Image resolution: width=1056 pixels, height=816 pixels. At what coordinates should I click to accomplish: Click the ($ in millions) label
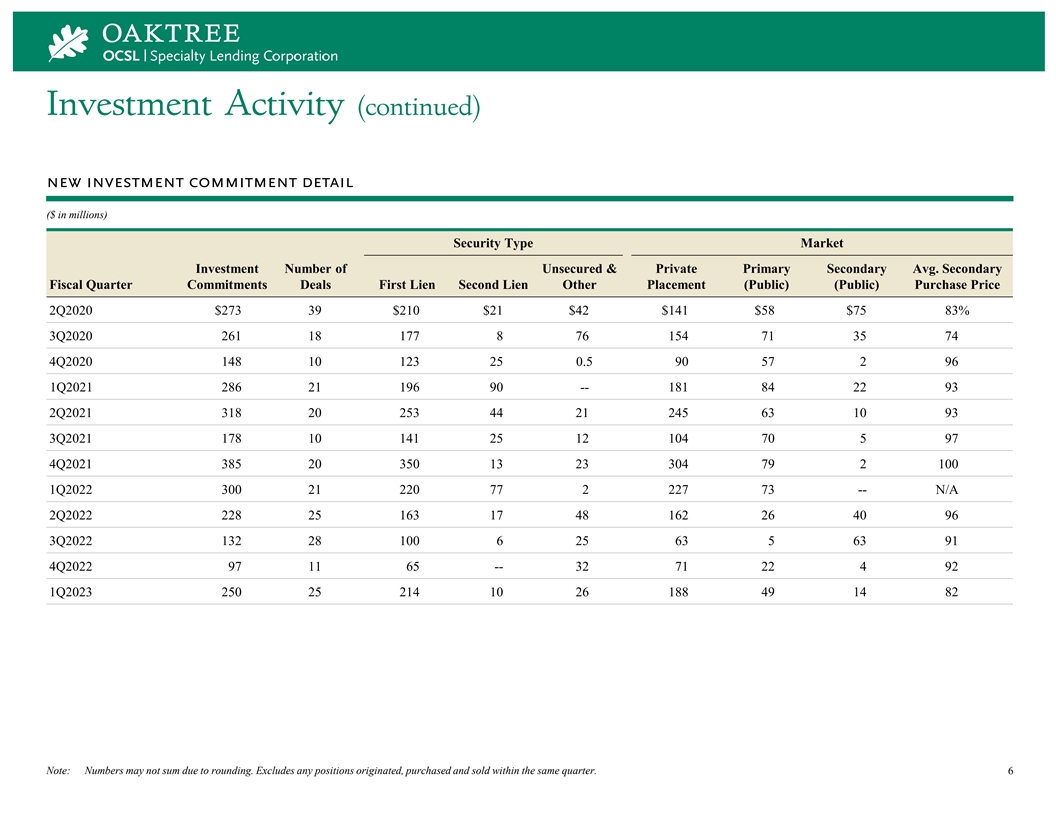pyautogui.click(x=77, y=215)
